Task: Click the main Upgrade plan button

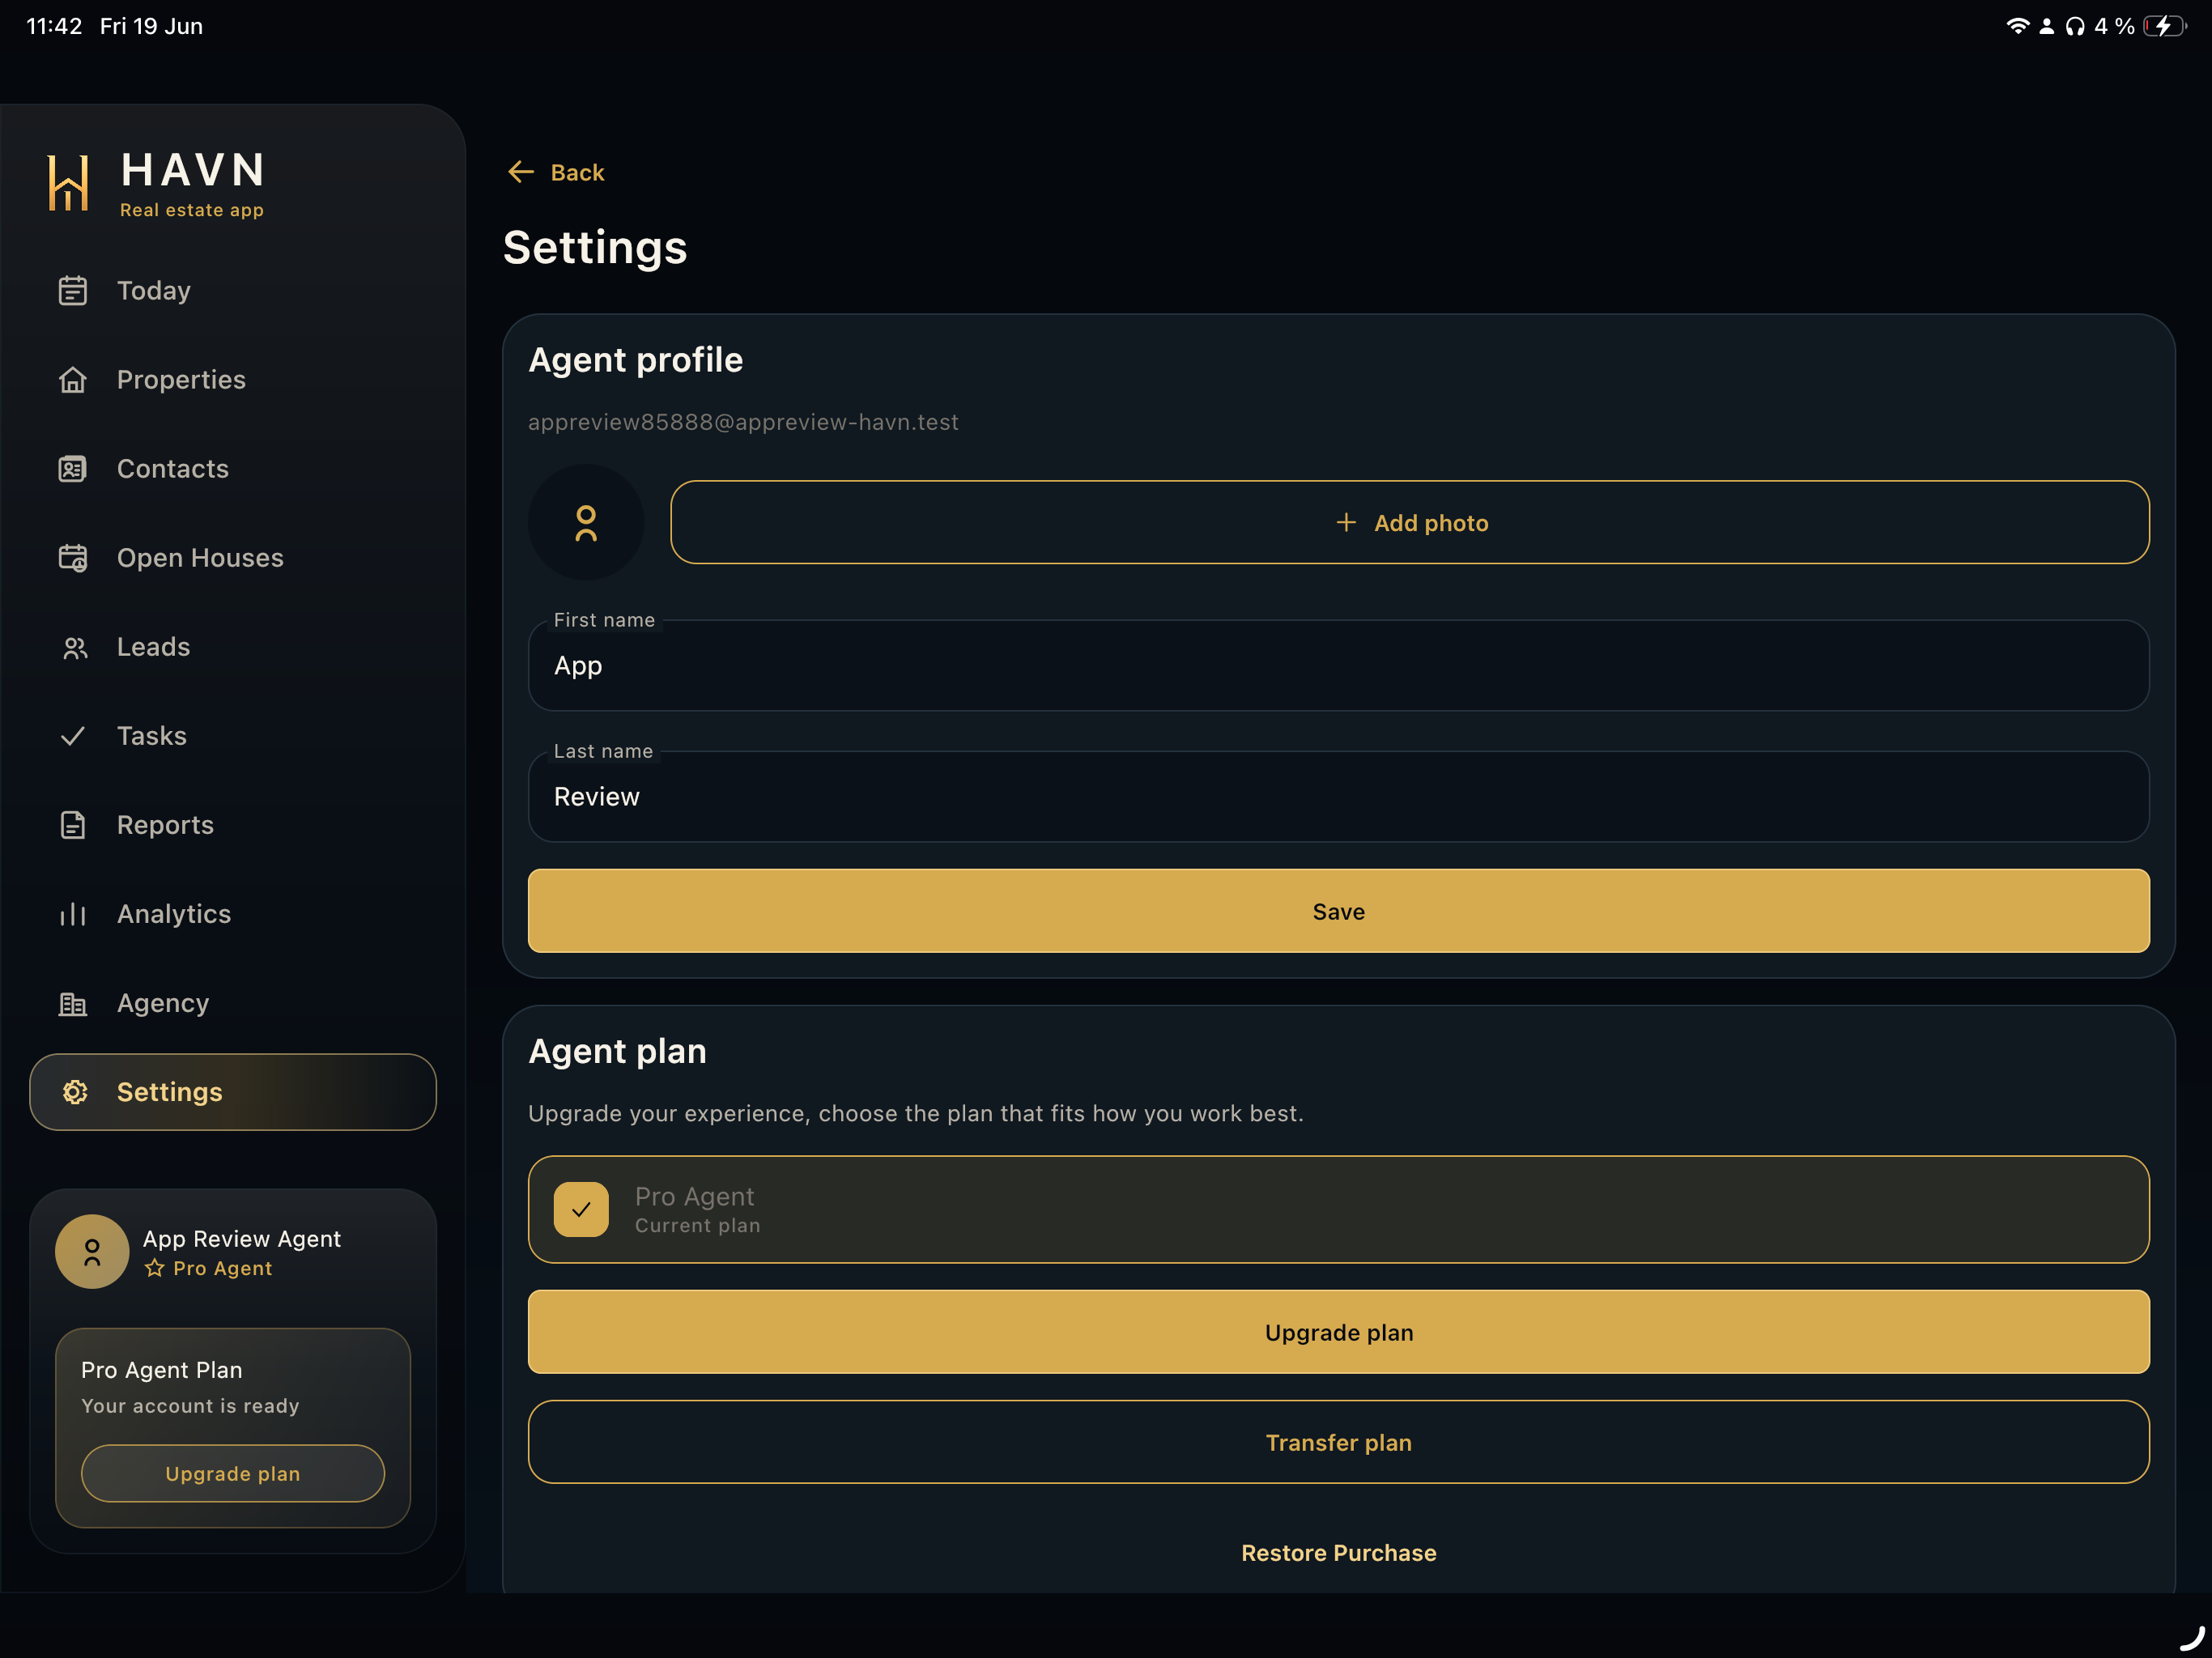Action: pyautogui.click(x=1338, y=1332)
